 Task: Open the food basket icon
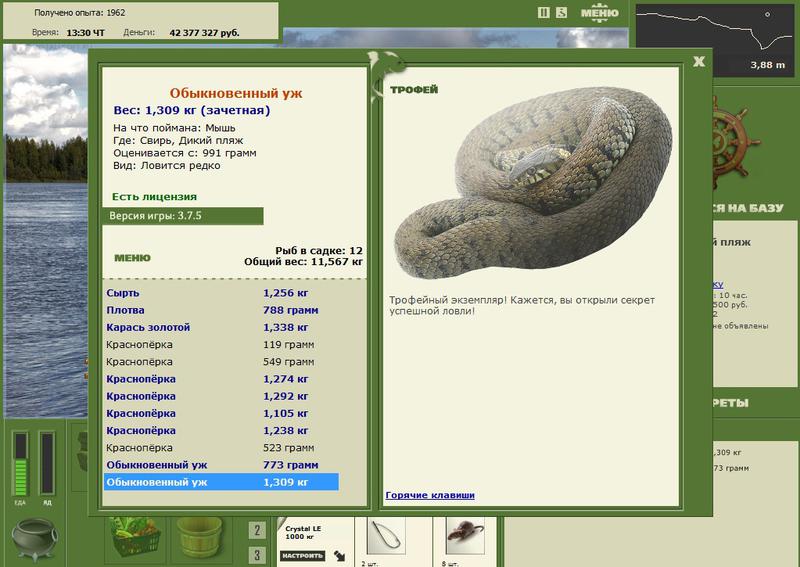click(135, 537)
